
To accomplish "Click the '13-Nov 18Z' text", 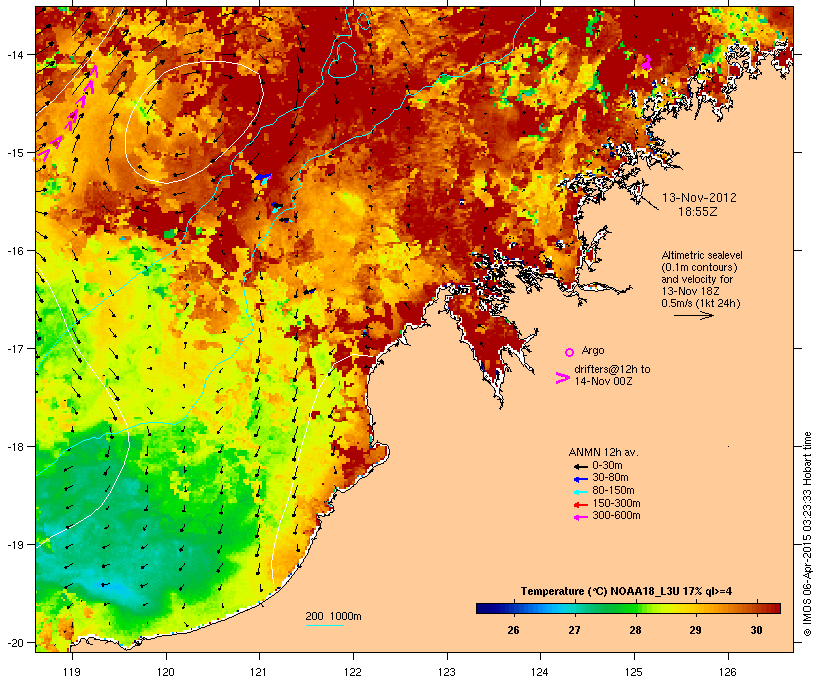I will (690, 291).
